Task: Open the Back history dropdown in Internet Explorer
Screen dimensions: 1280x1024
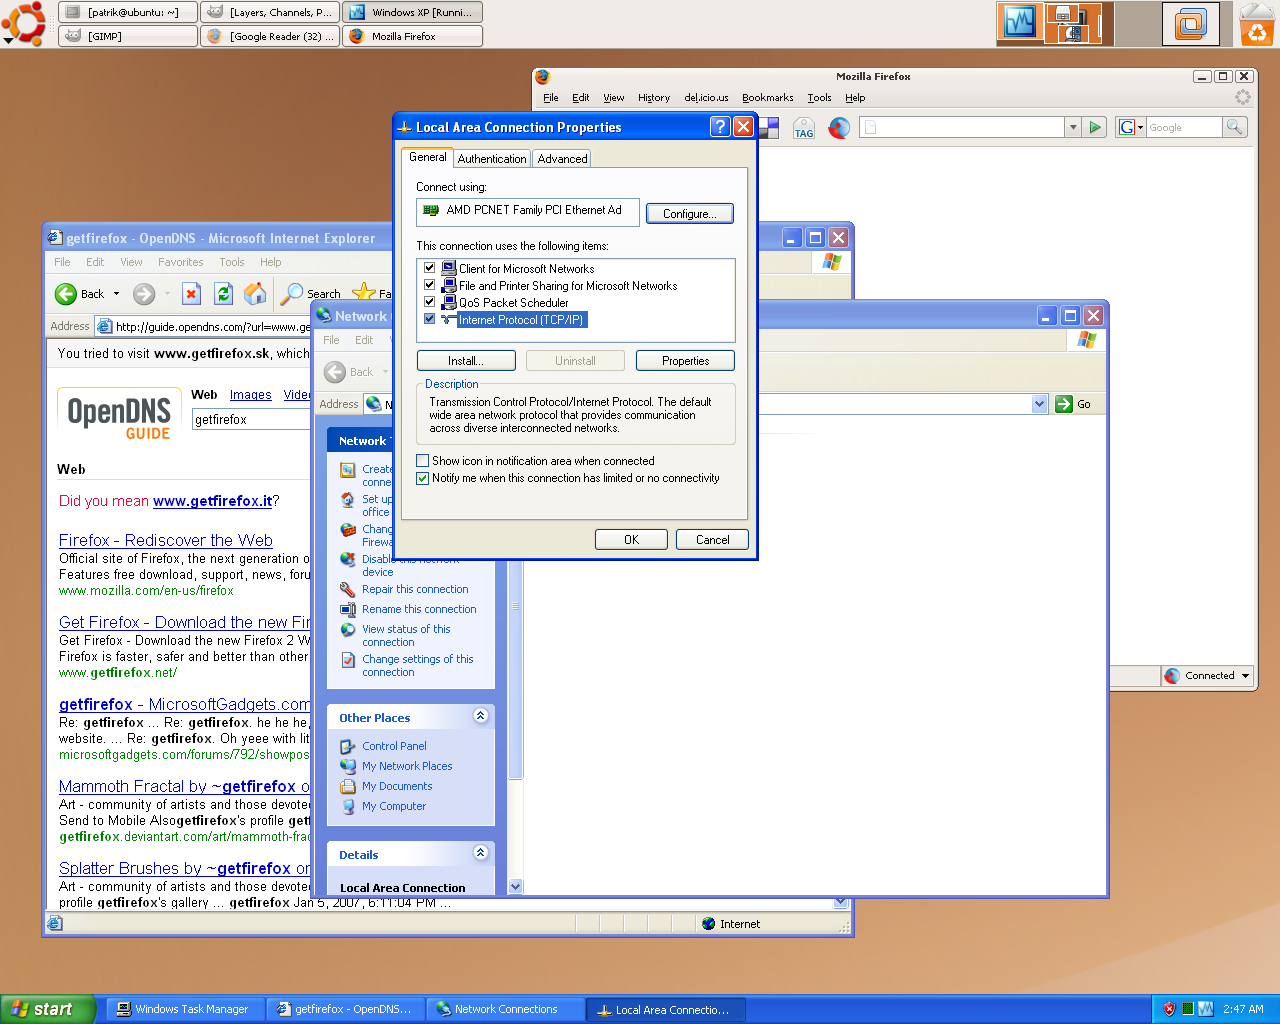Action: [116, 294]
